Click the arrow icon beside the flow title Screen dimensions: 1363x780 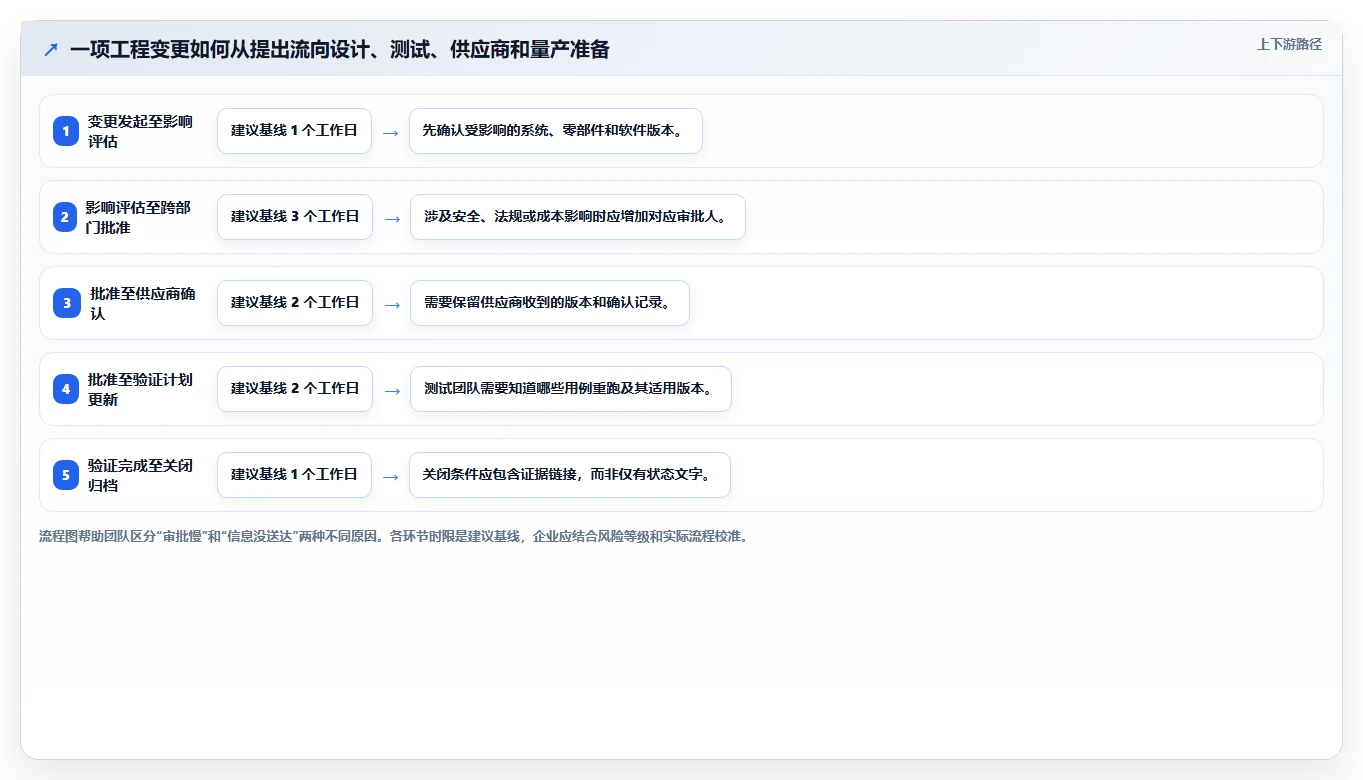tap(51, 49)
